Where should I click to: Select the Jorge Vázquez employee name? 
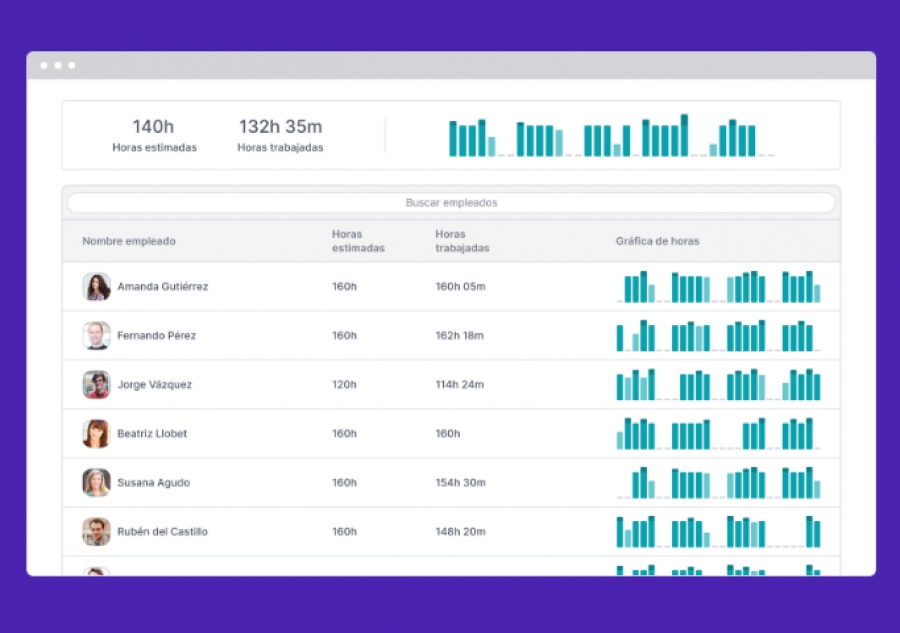(x=154, y=385)
